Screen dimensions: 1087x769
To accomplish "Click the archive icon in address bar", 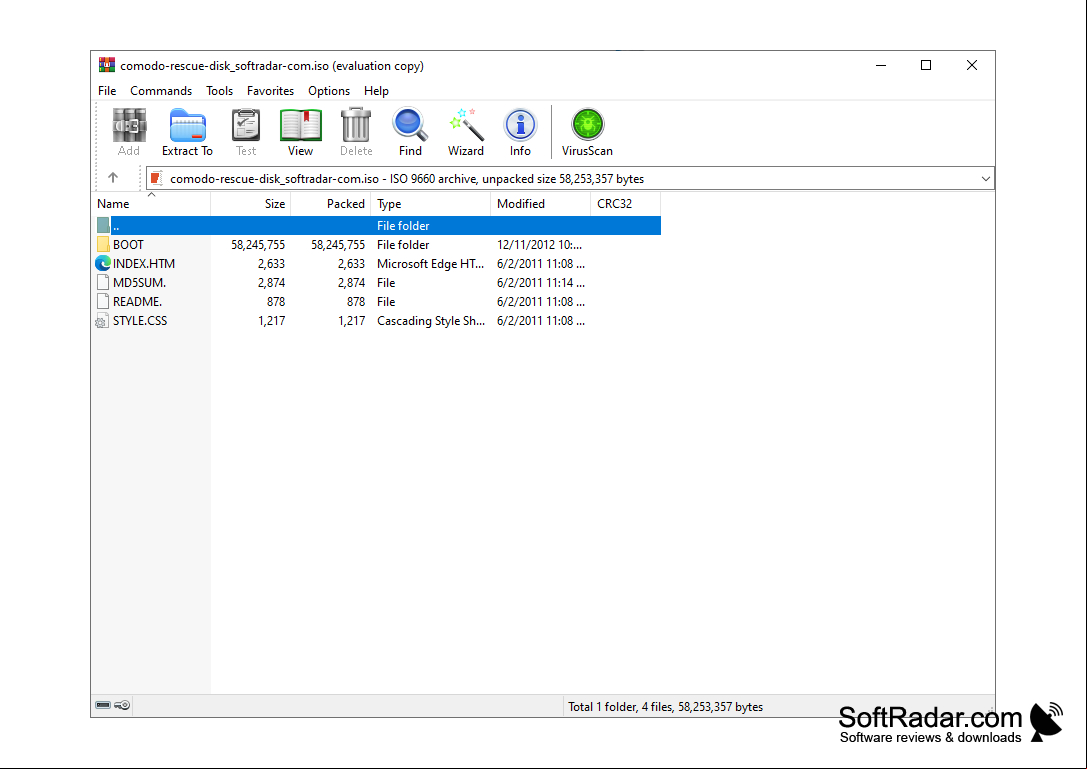I will (x=157, y=178).
